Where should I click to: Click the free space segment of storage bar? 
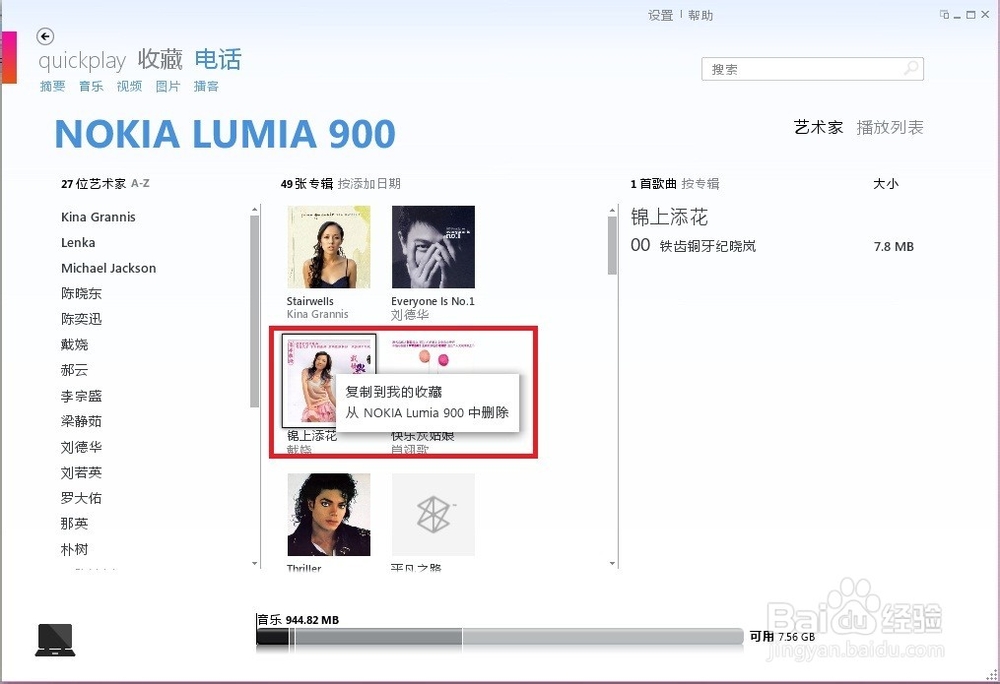pos(603,637)
